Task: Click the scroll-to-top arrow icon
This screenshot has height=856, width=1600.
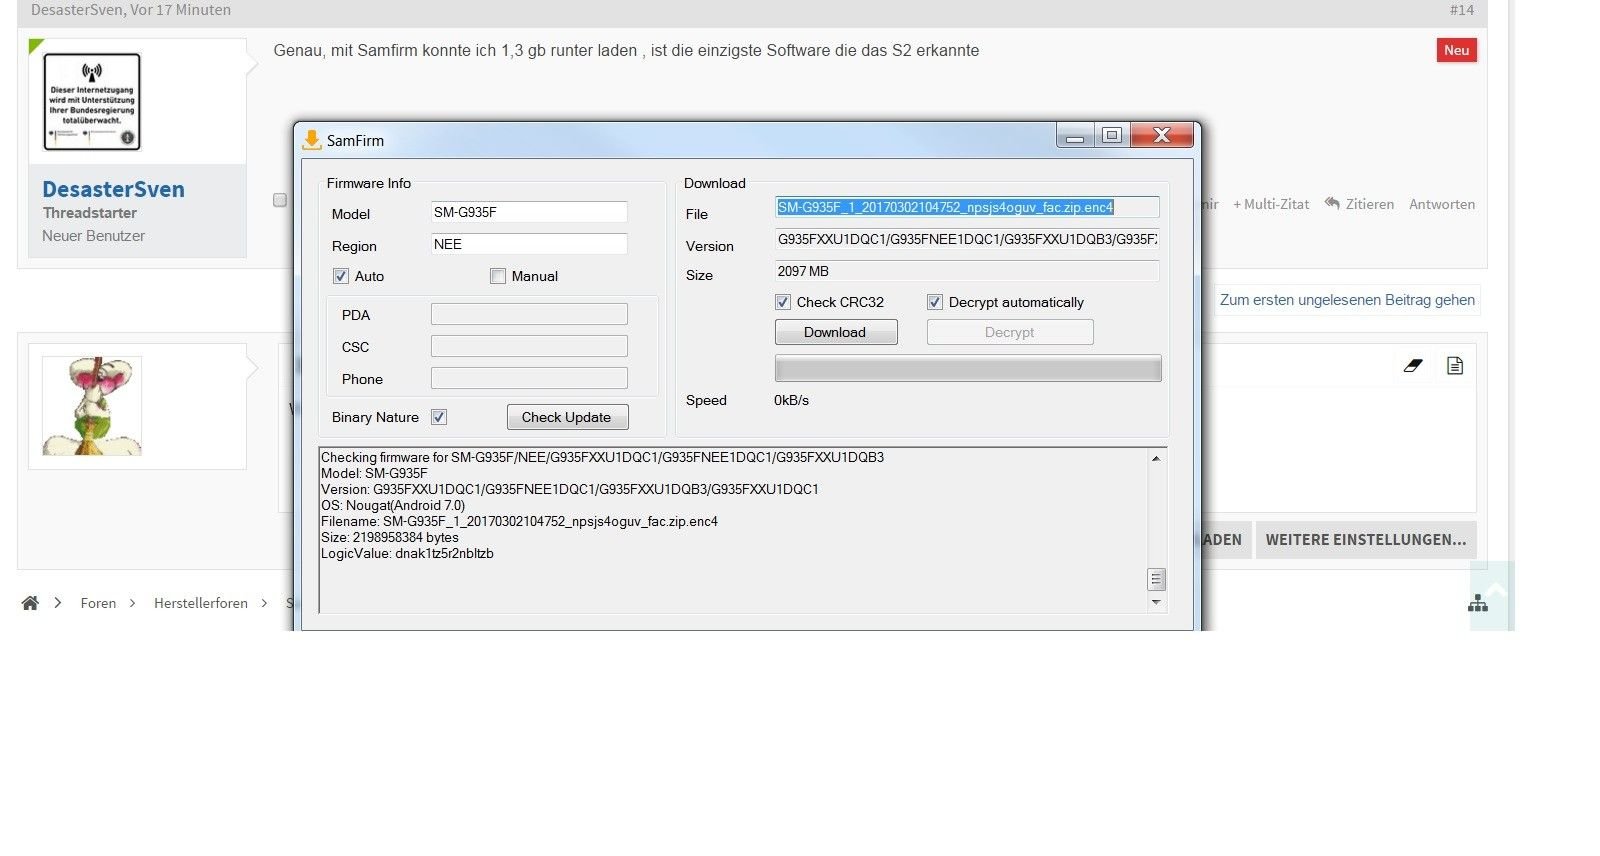Action: click(1495, 591)
